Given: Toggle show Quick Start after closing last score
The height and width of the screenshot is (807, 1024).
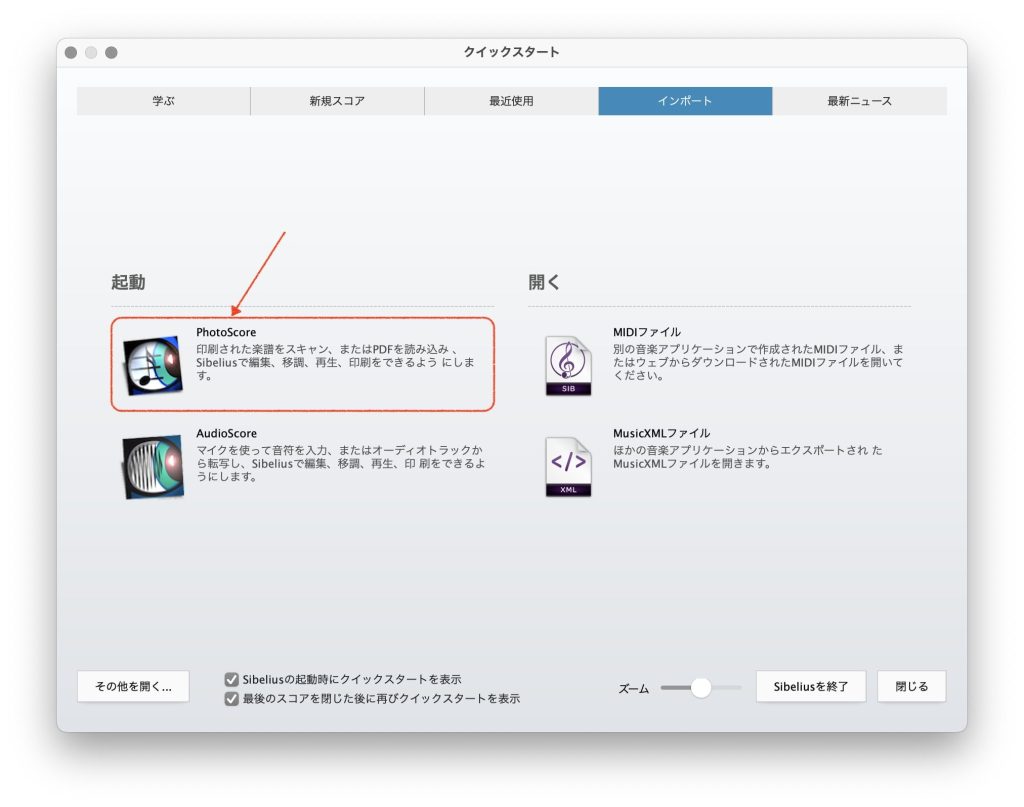Looking at the screenshot, I should coord(232,699).
